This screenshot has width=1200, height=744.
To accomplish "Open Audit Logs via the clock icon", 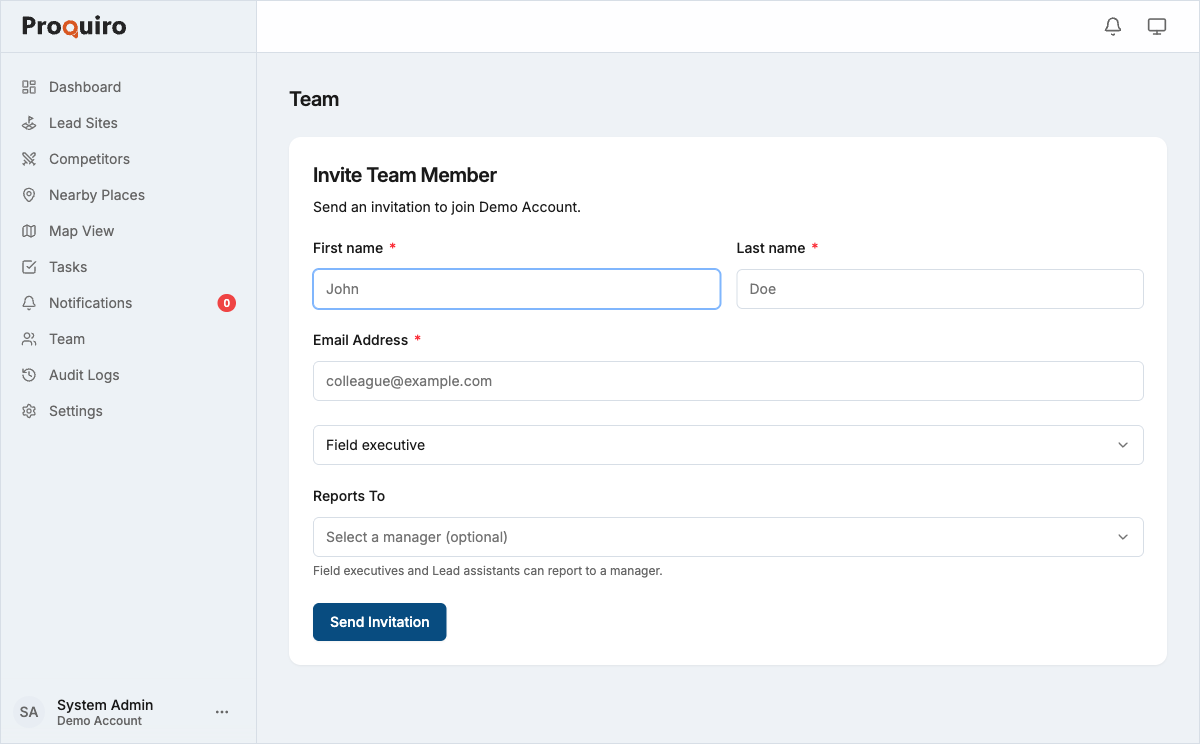I will (30, 375).
